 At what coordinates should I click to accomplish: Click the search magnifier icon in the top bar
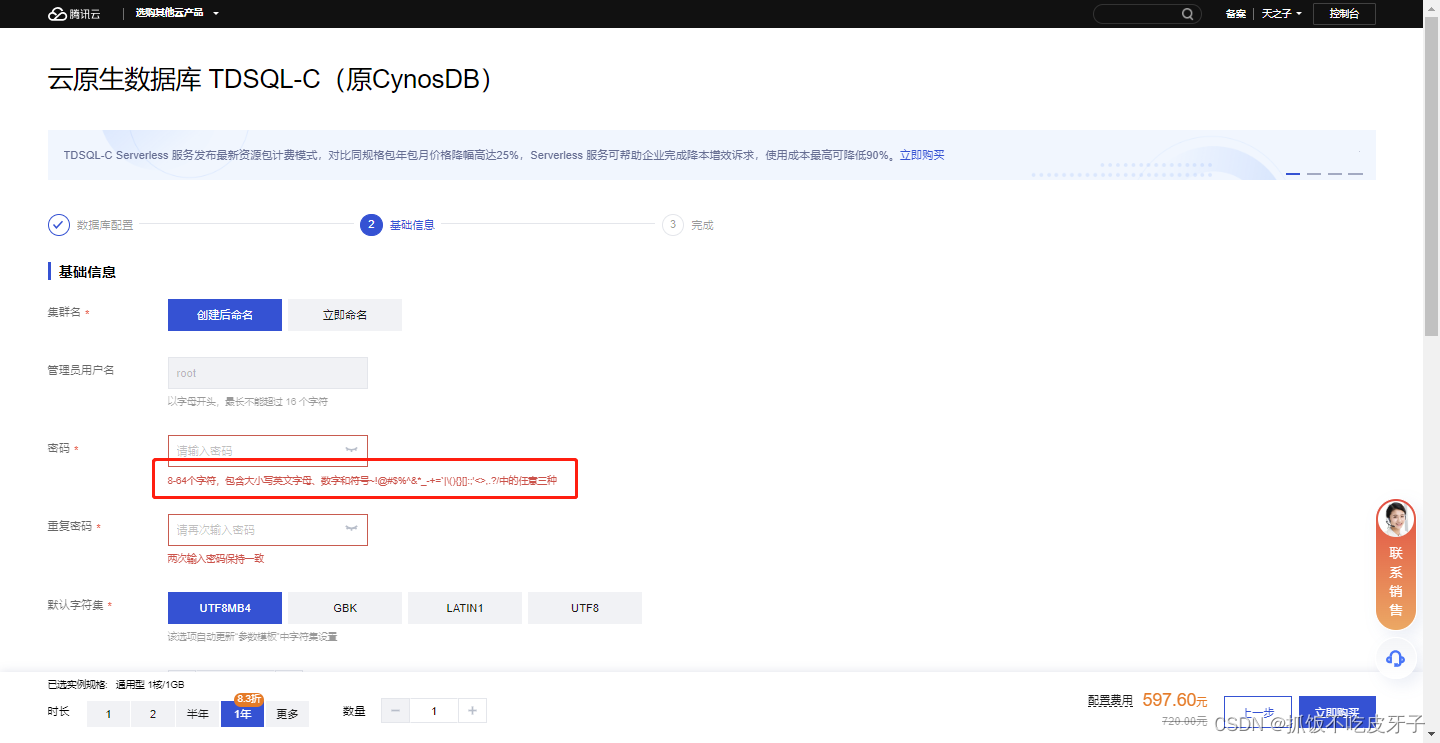point(1187,14)
